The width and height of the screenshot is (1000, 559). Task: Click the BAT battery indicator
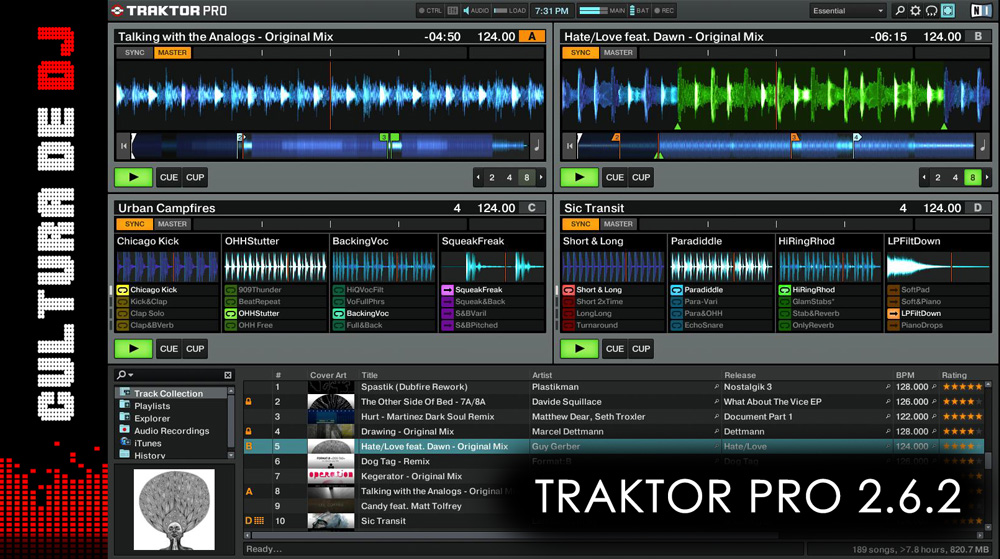(639, 11)
